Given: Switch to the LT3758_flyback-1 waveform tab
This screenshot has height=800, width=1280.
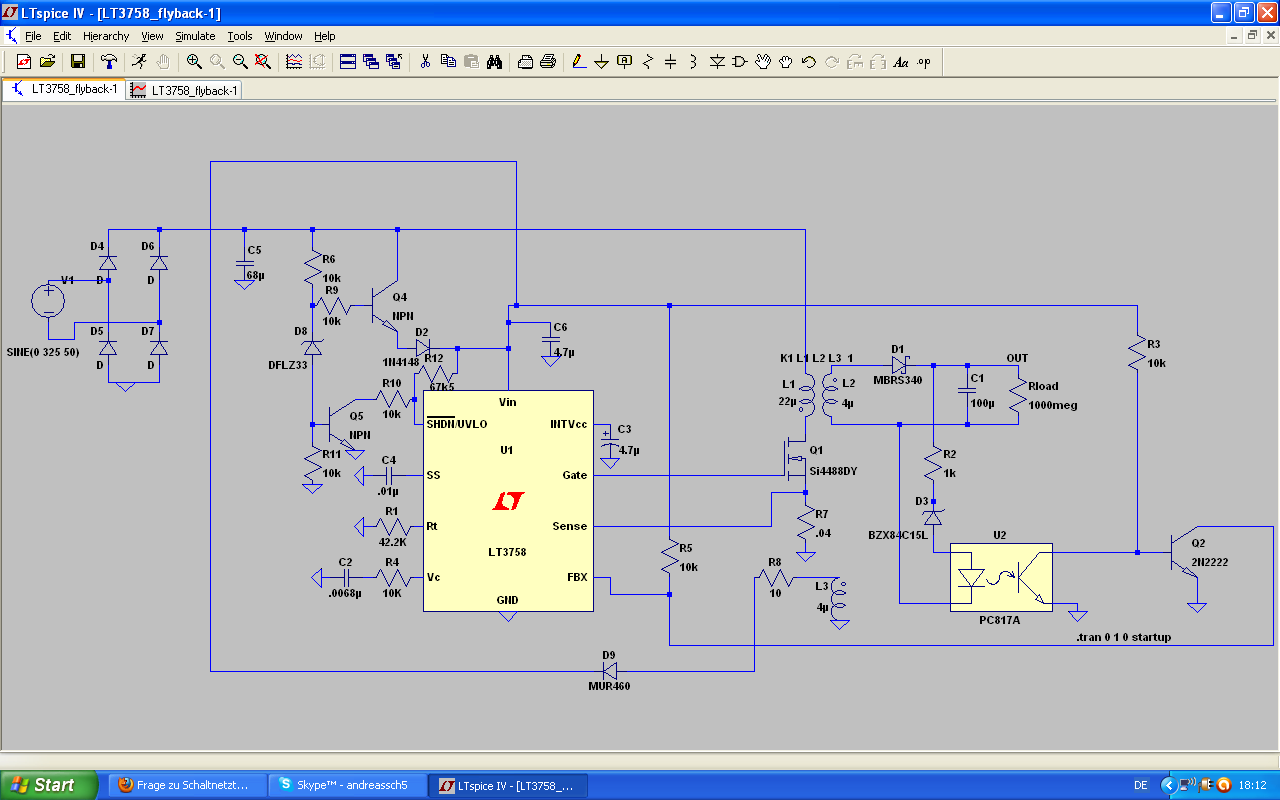Looking at the screenshot, I should coord(185,90).
